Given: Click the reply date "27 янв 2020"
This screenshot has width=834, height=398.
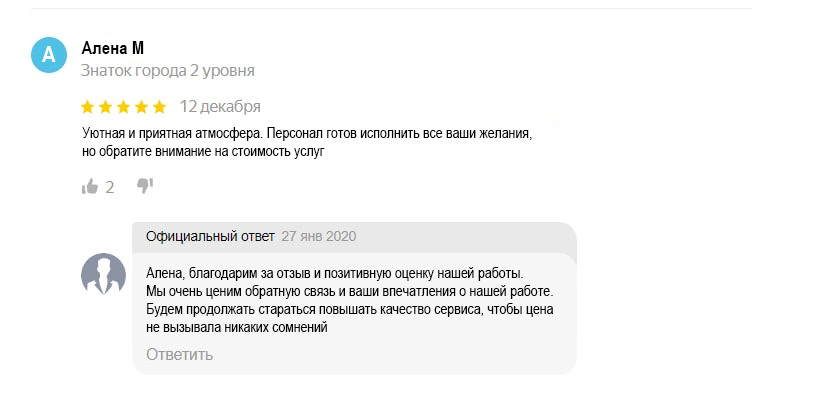Looking at the screenshot, I should coord(319,236).
